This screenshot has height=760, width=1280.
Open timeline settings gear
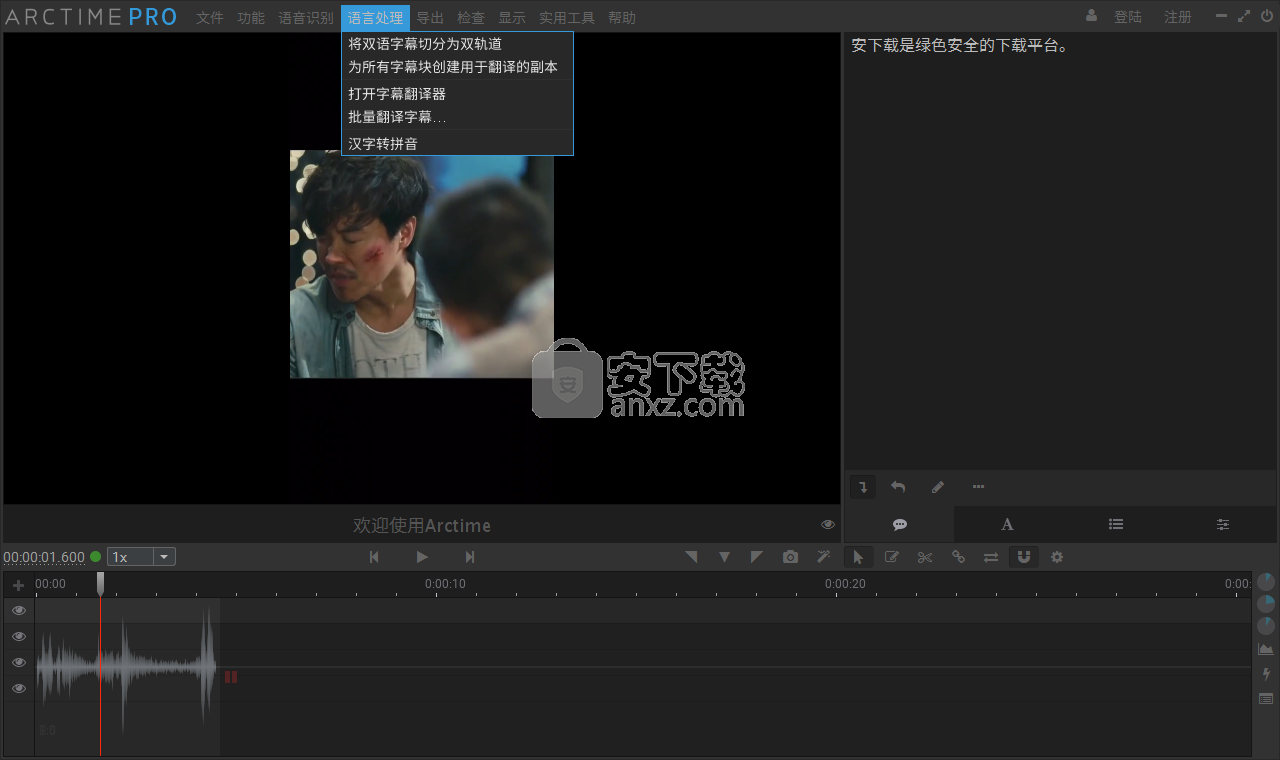pyautogui.click(x=1057, y=557)
